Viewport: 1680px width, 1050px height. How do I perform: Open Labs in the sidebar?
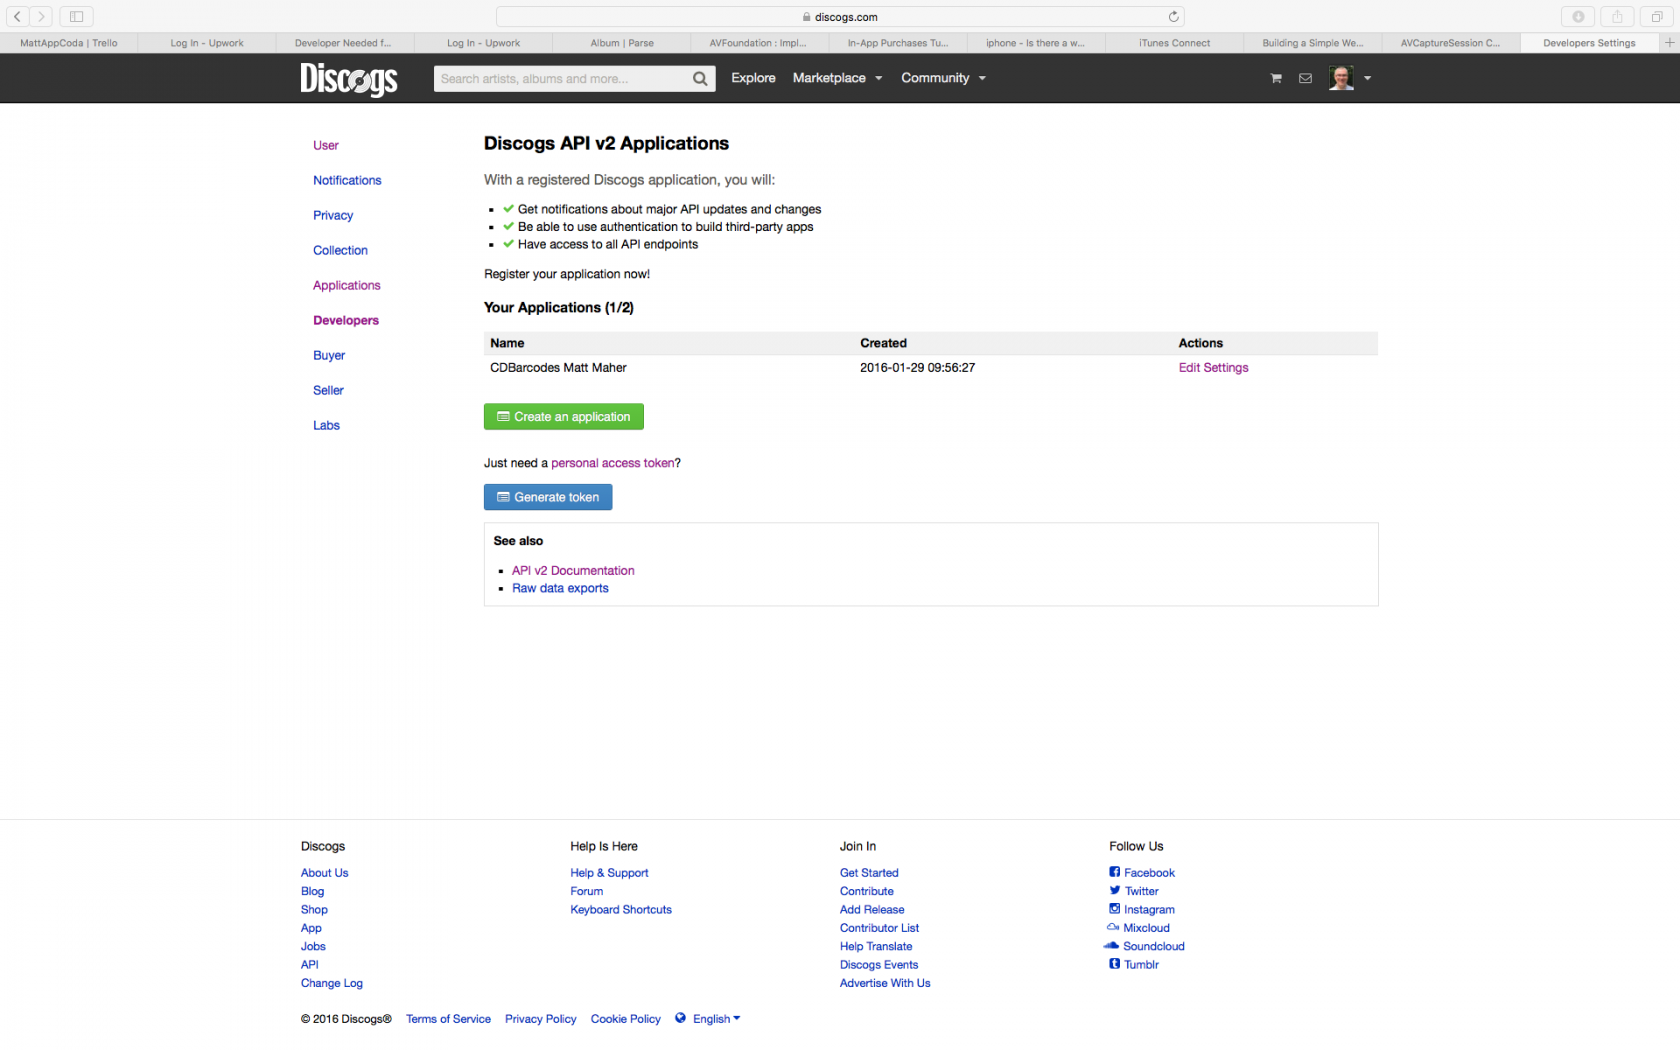(x=326, y=425)
